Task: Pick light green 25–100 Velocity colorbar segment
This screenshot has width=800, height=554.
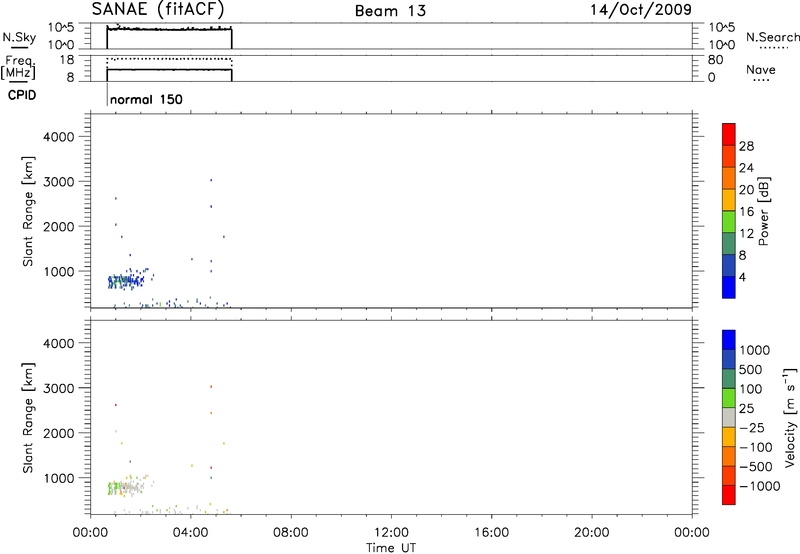Action: point(729,398)
